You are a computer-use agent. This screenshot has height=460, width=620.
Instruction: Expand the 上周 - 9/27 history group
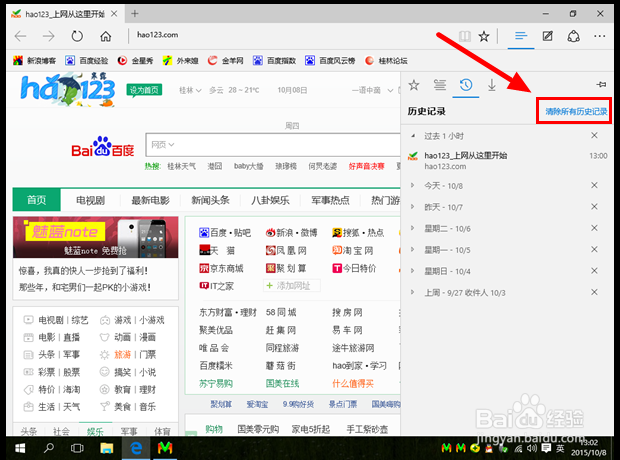pos(412,292)
